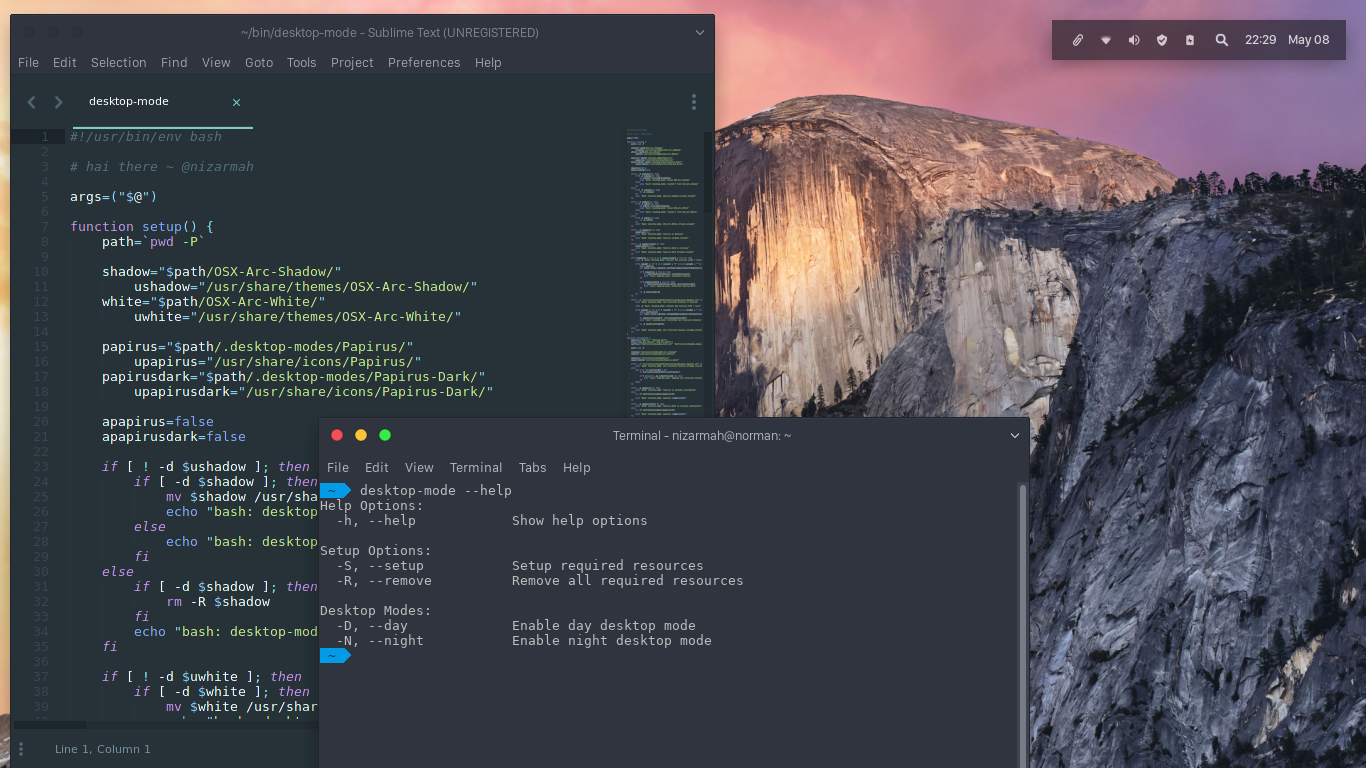The height and width of the screenshot is (768, 1366).
Task: Click the 'desktop-mode --help' command text
Action: click(436, 491)
